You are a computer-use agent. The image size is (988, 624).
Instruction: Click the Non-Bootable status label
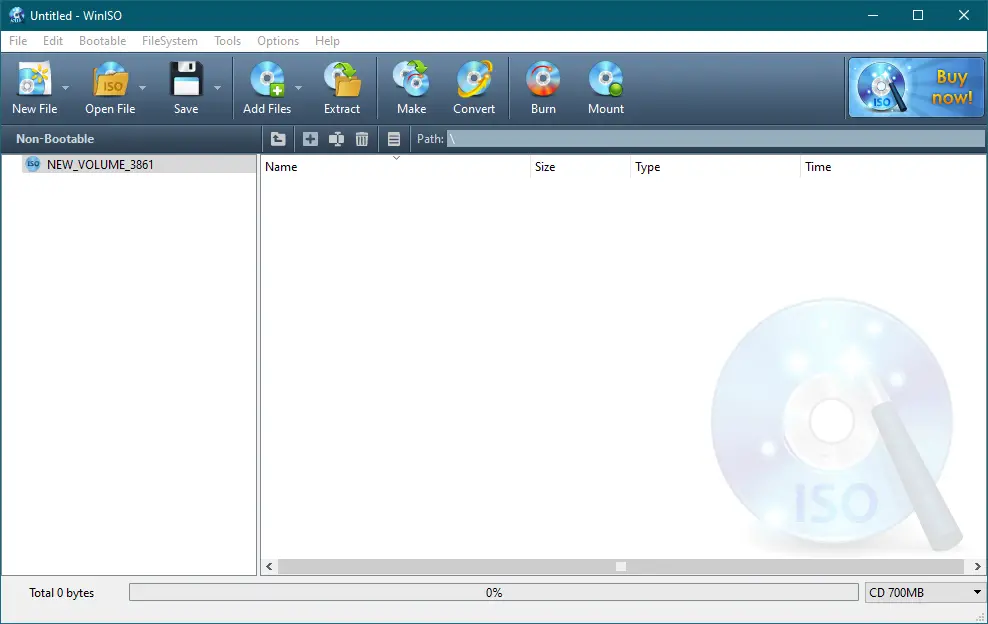tap(55, 139)
